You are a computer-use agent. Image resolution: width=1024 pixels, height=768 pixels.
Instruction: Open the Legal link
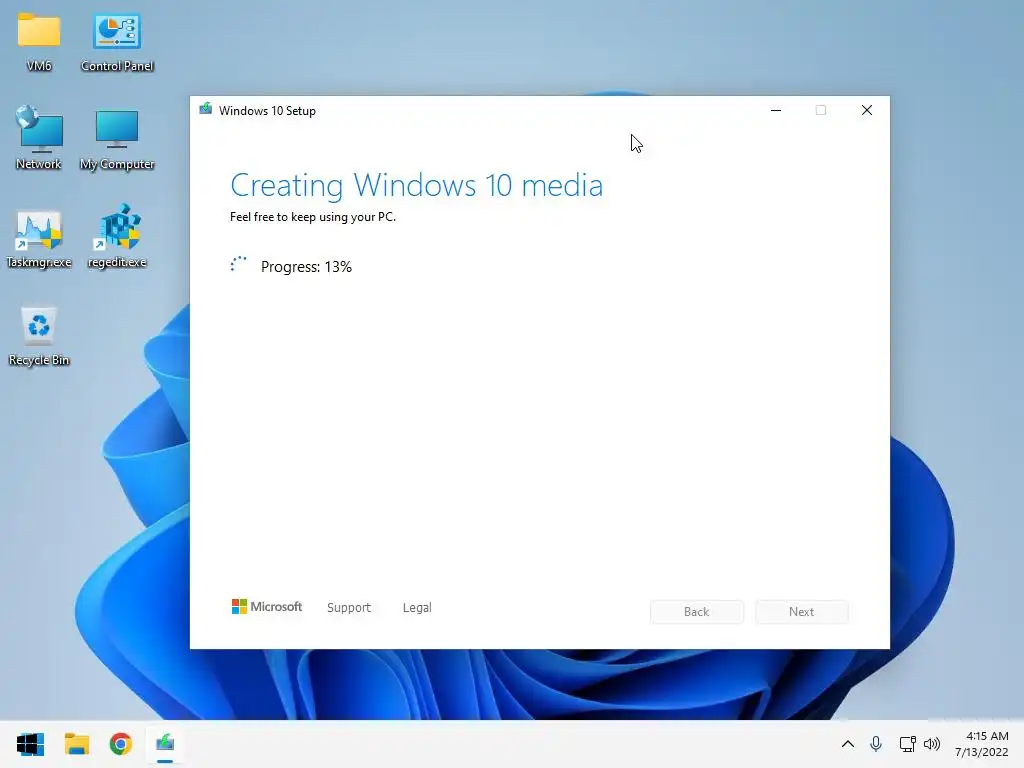(x=417, y=607)
